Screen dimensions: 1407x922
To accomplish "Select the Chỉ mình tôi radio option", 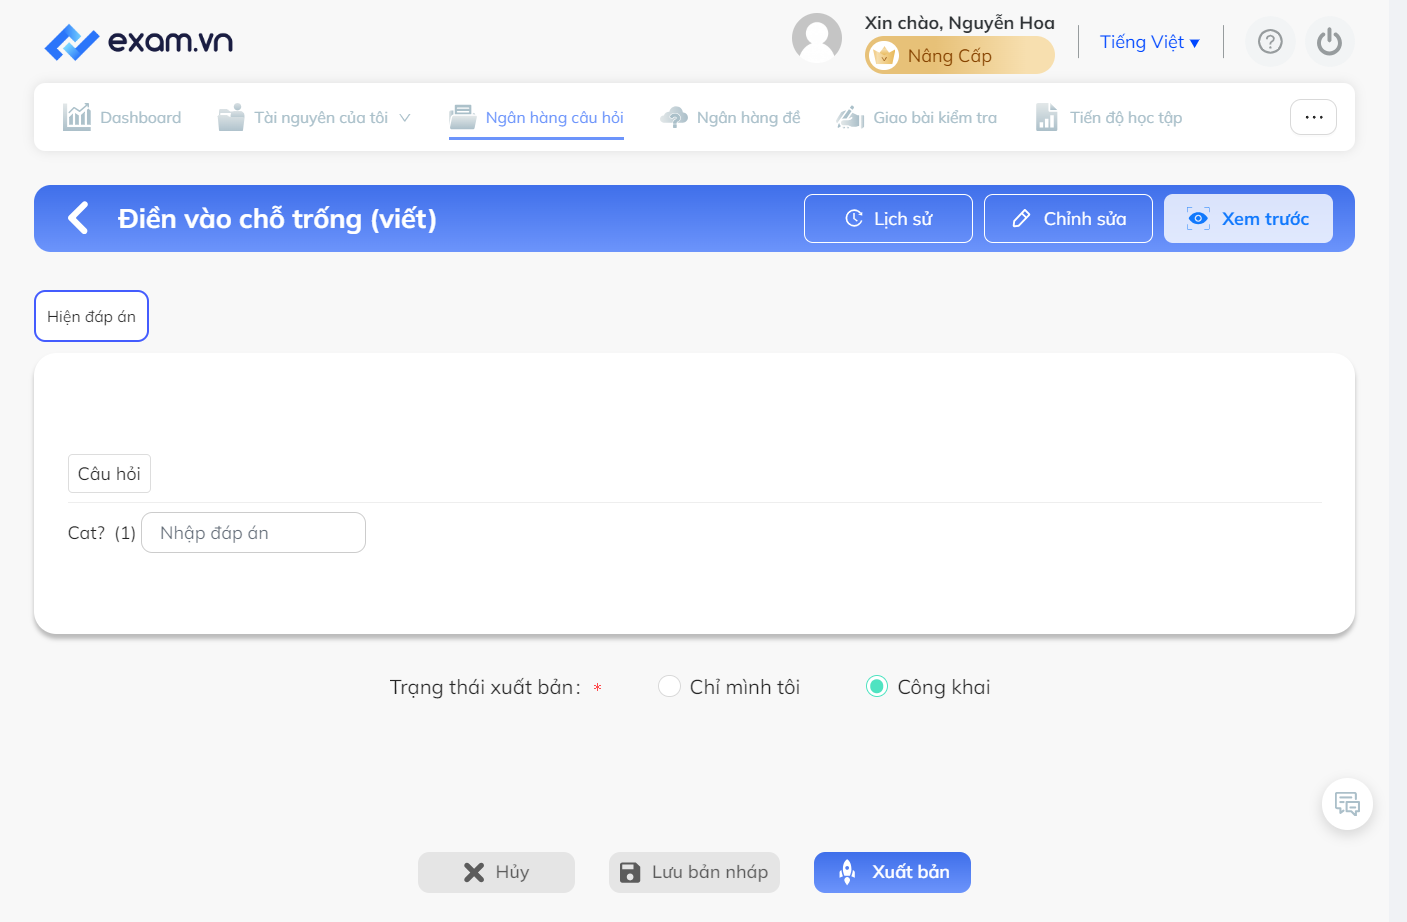I will [x=669, y=687].
